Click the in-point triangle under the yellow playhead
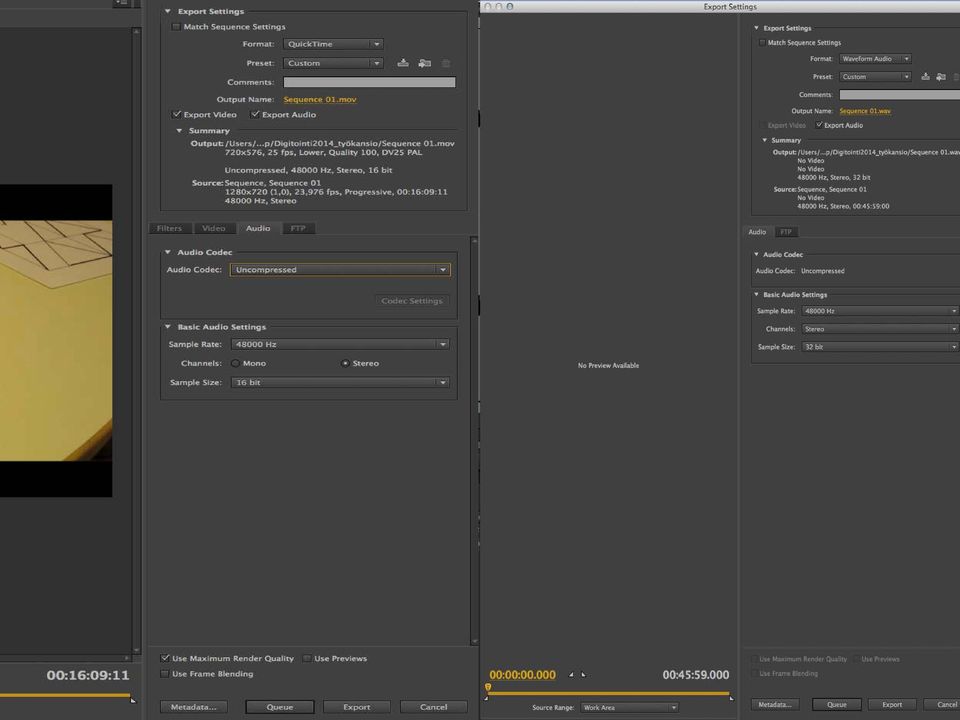 [x=486, y=698]
